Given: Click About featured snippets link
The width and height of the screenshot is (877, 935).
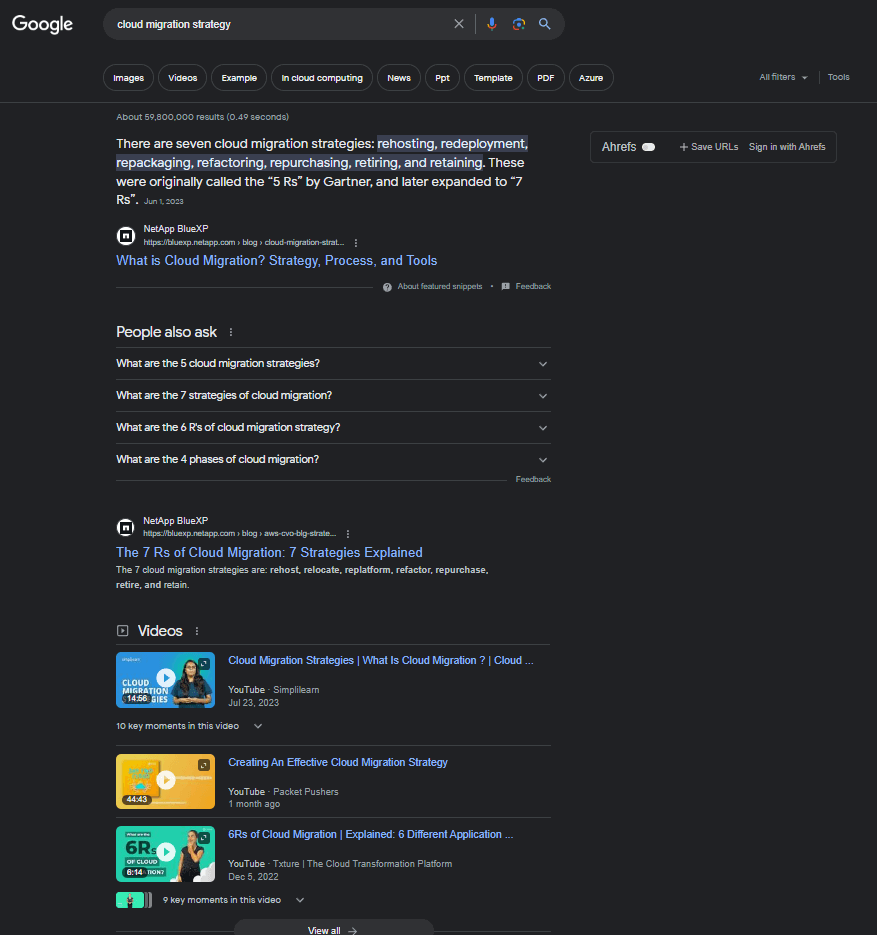Looking at the screenshot, I should point(440,287).
